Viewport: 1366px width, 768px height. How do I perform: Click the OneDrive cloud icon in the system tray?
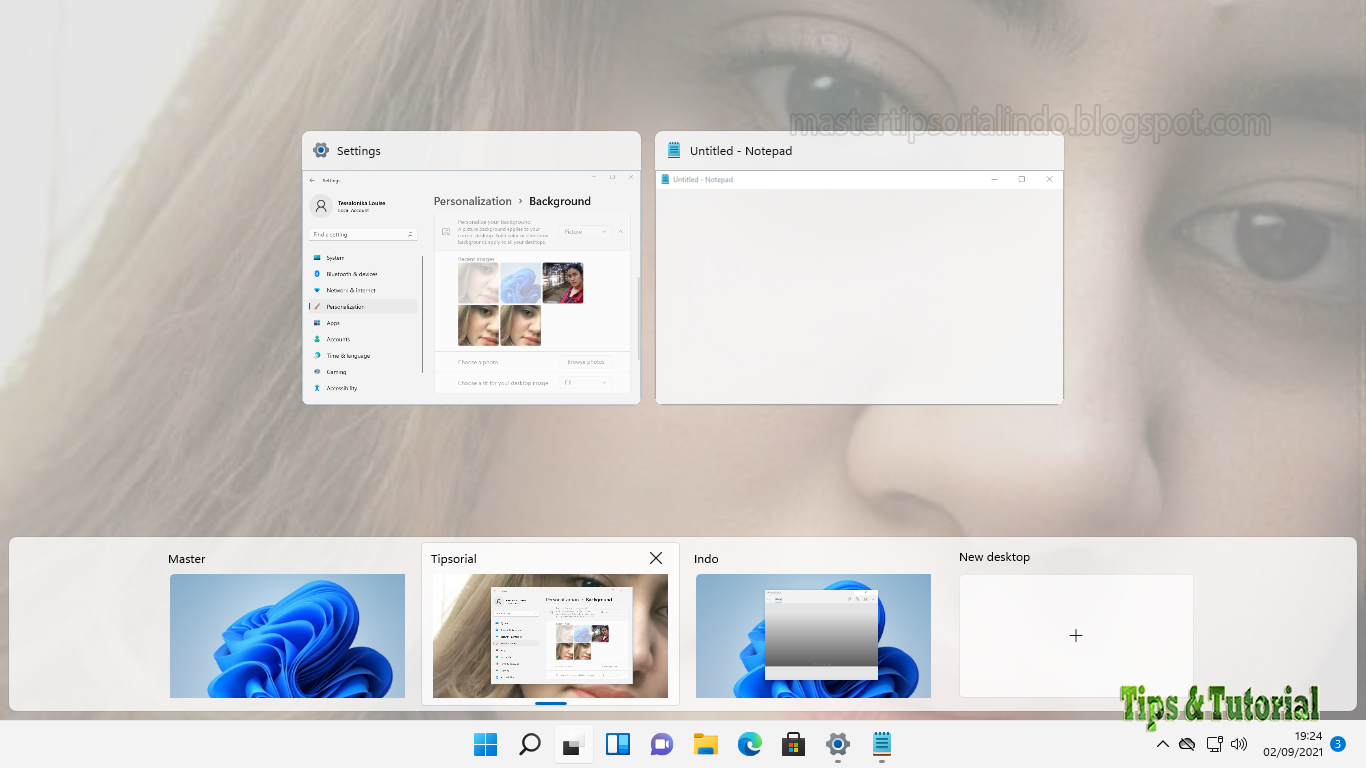point(1187,744)
